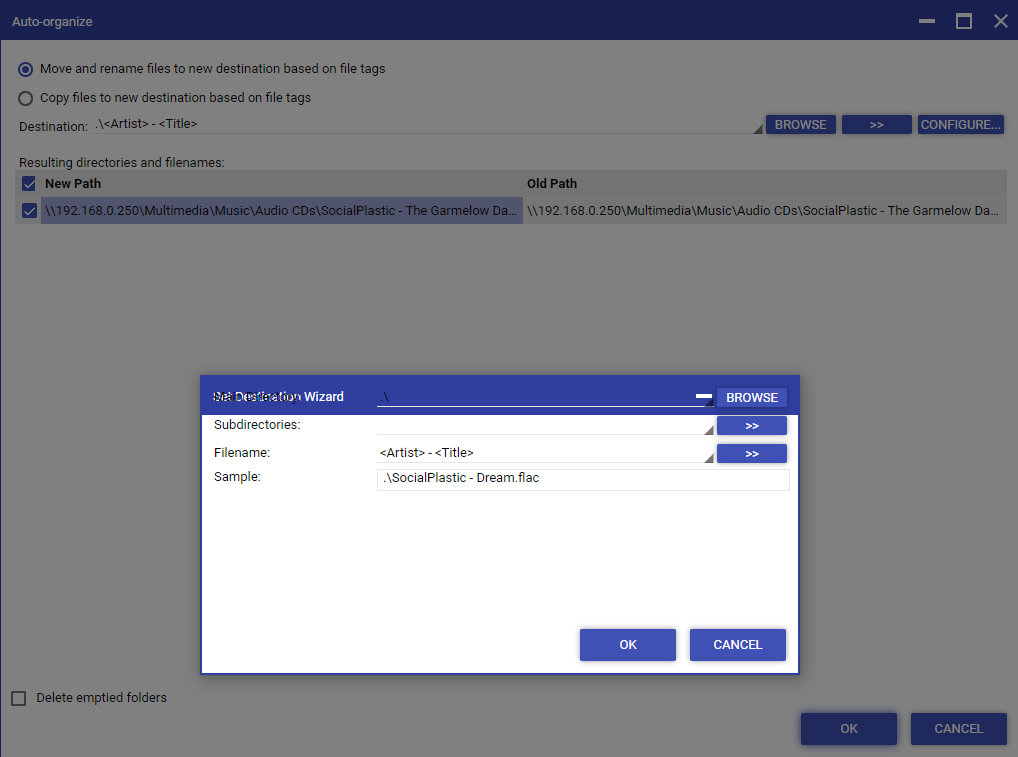
Task: Open the CONFIGURE... settings button
Action: click(x=960, y=125)
